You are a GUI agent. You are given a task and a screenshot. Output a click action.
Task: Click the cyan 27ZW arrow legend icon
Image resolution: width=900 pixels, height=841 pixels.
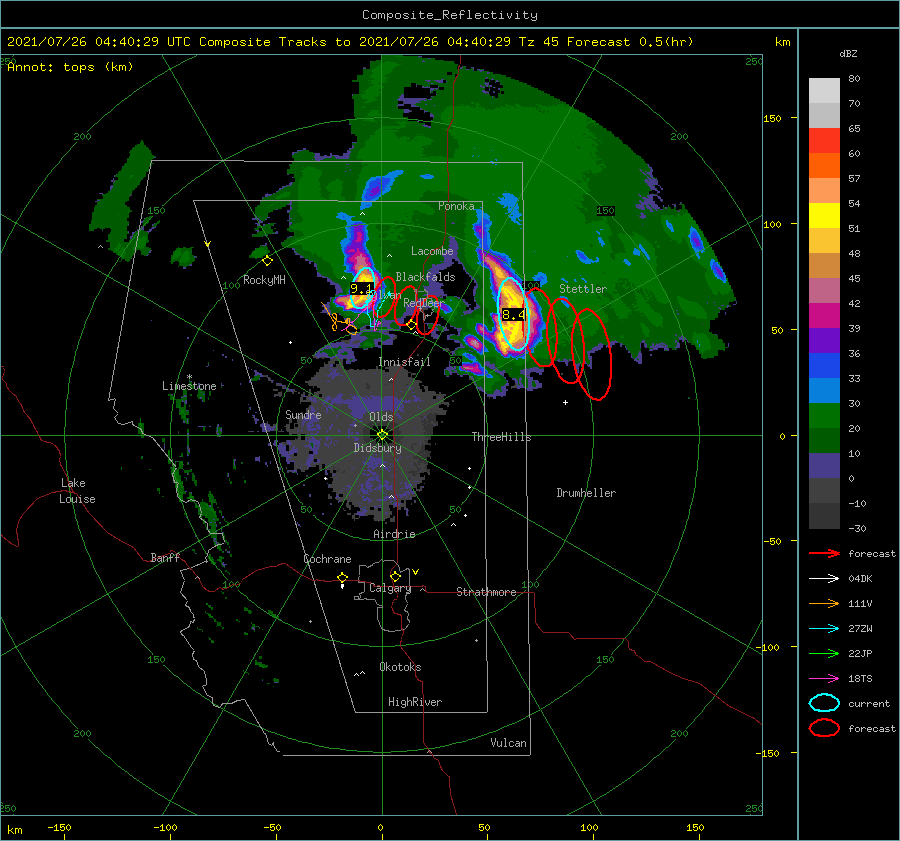click(x=824, y=629)
